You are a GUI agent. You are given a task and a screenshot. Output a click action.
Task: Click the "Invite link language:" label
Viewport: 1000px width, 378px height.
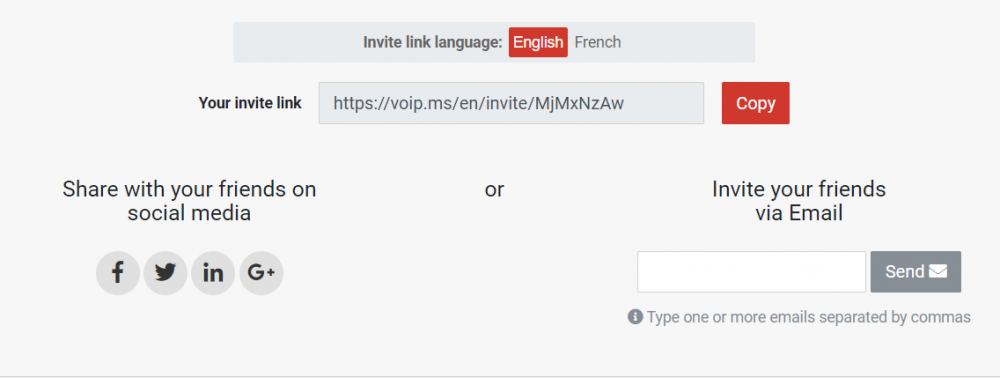[433, 42]
